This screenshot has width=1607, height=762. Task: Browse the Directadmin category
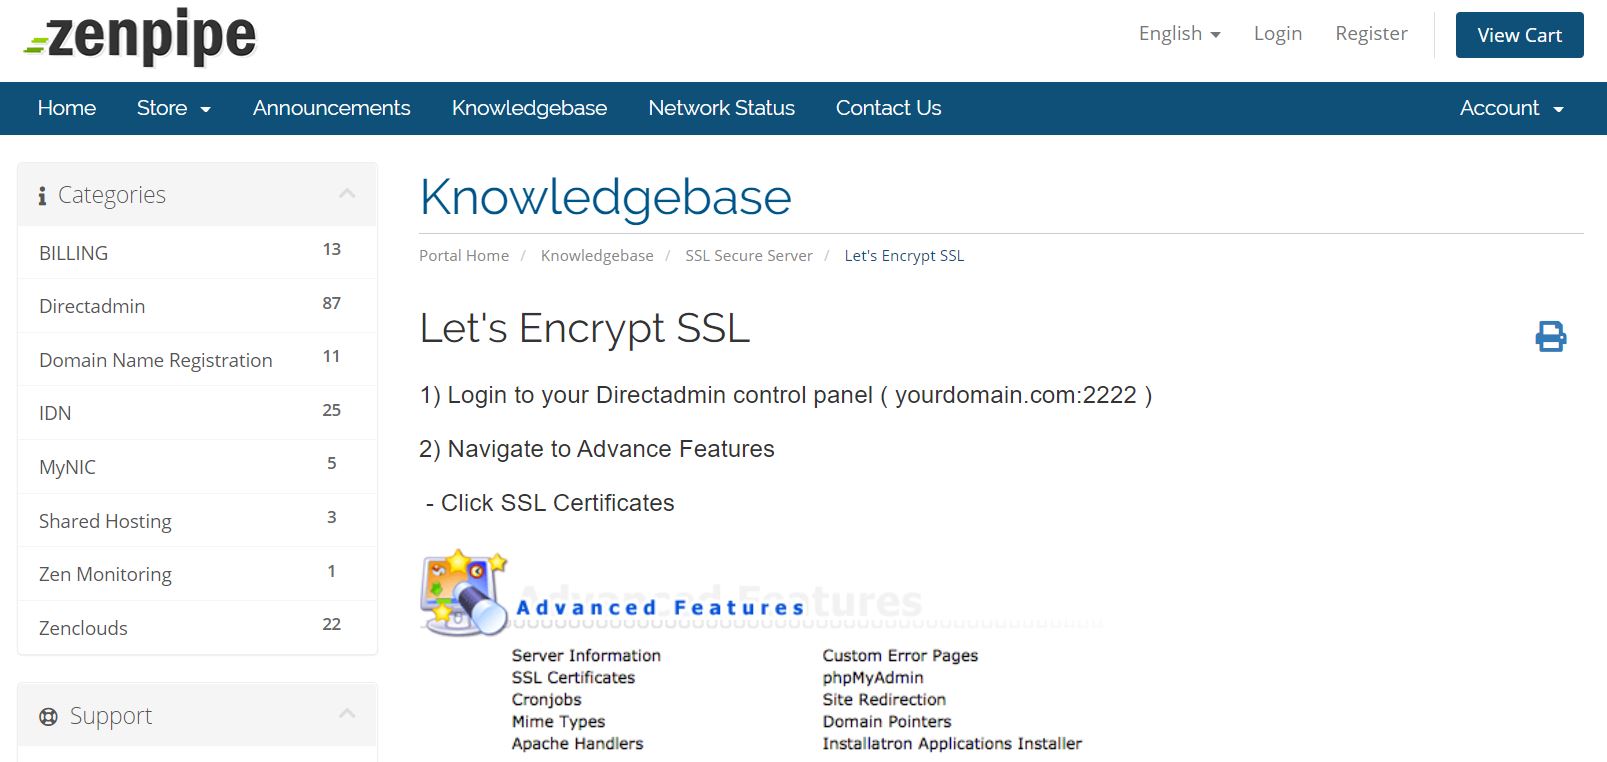tap(197, 306)
